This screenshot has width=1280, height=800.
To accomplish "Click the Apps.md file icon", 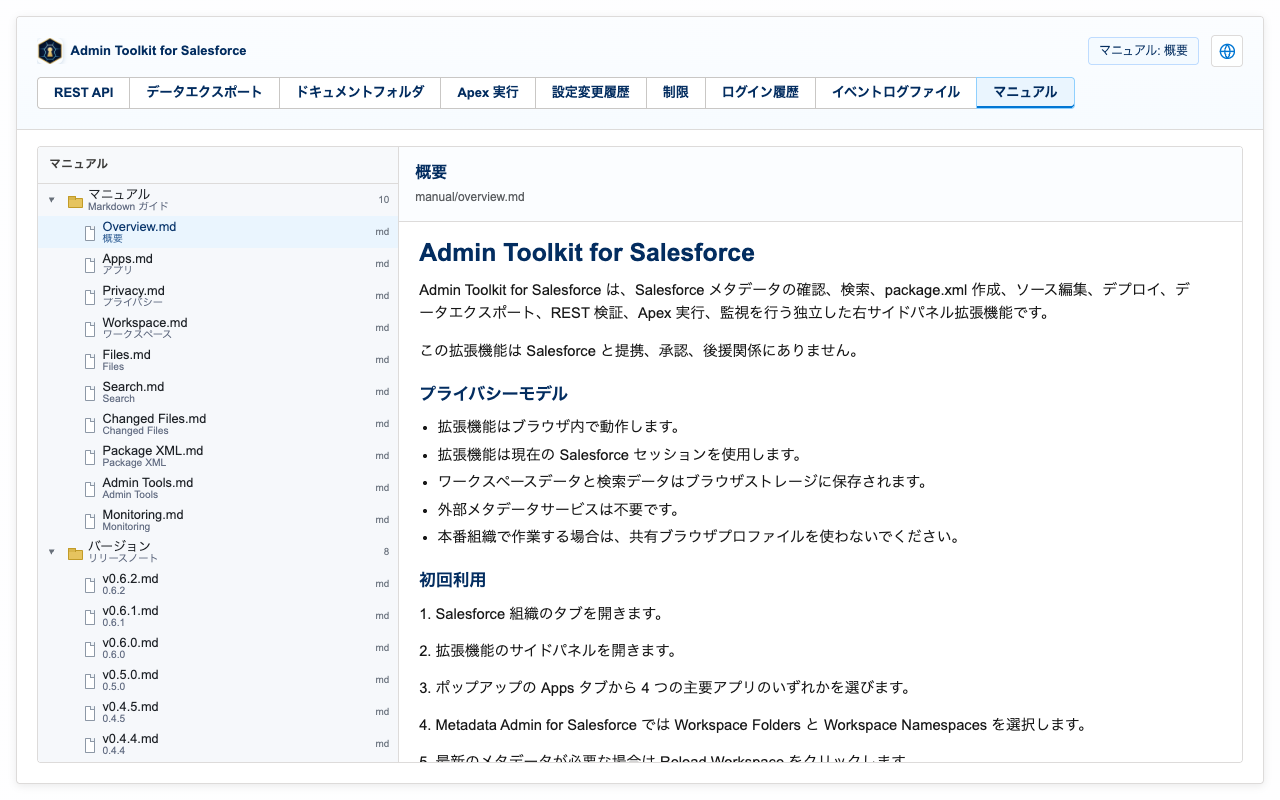I will (90, 264).
